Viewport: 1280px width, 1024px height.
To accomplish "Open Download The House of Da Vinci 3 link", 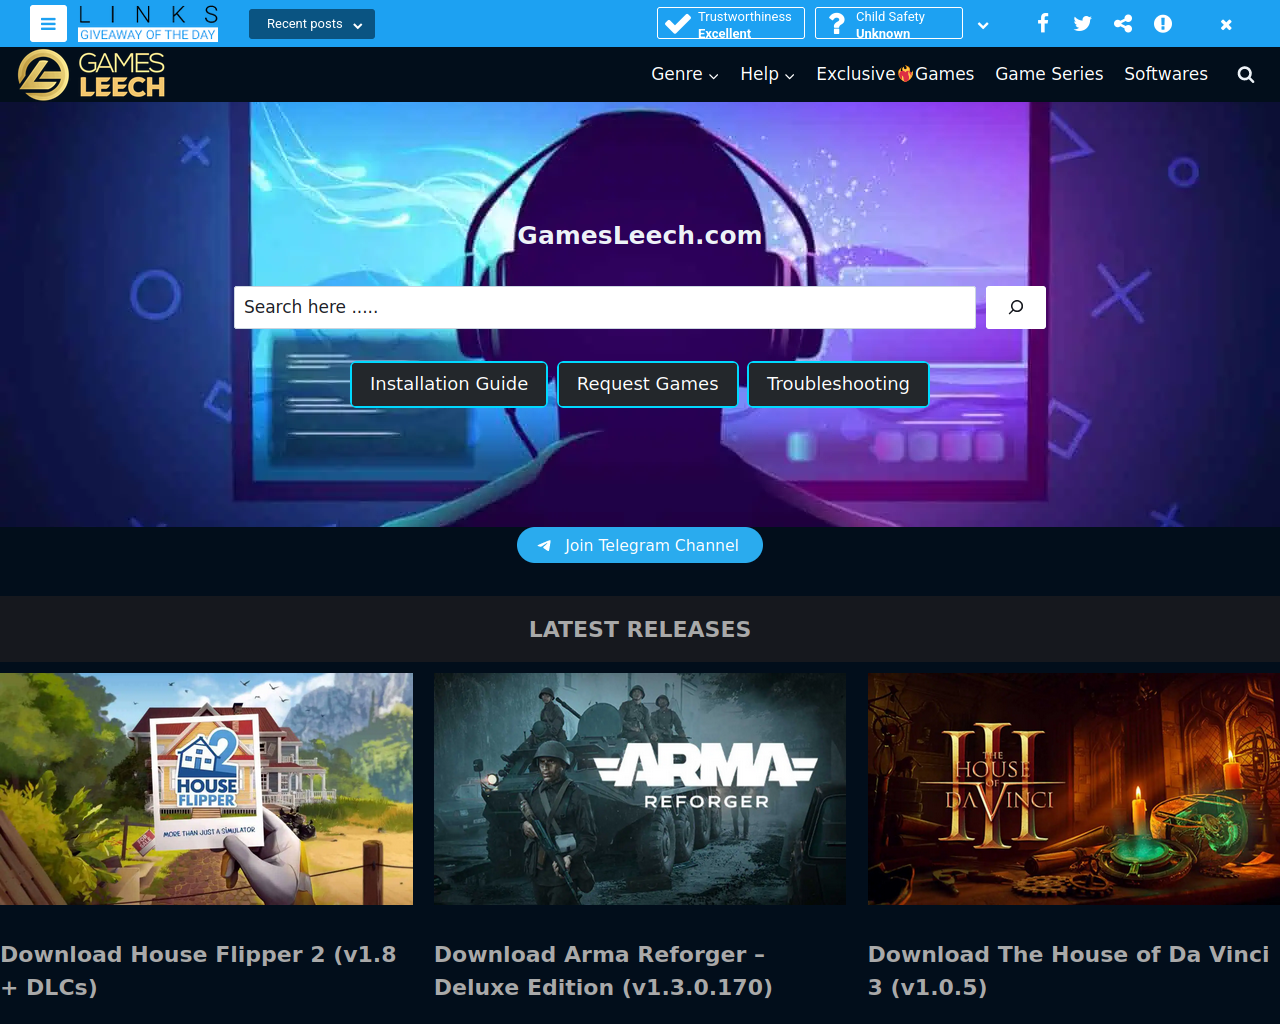I will [x=1068, y=971].
